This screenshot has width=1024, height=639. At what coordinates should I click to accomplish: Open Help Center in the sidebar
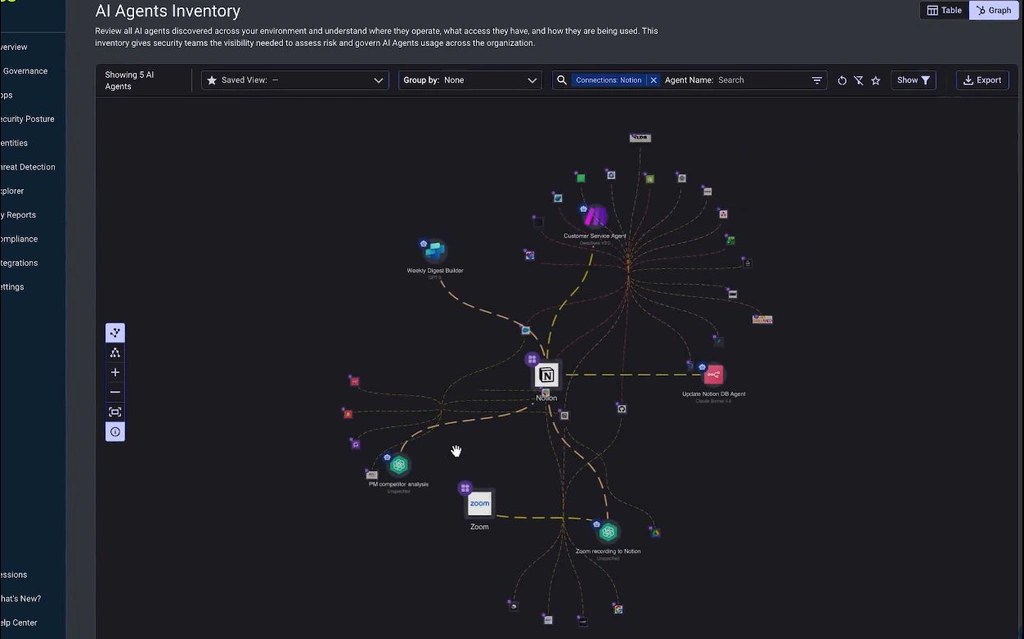(x=20, y=623)
